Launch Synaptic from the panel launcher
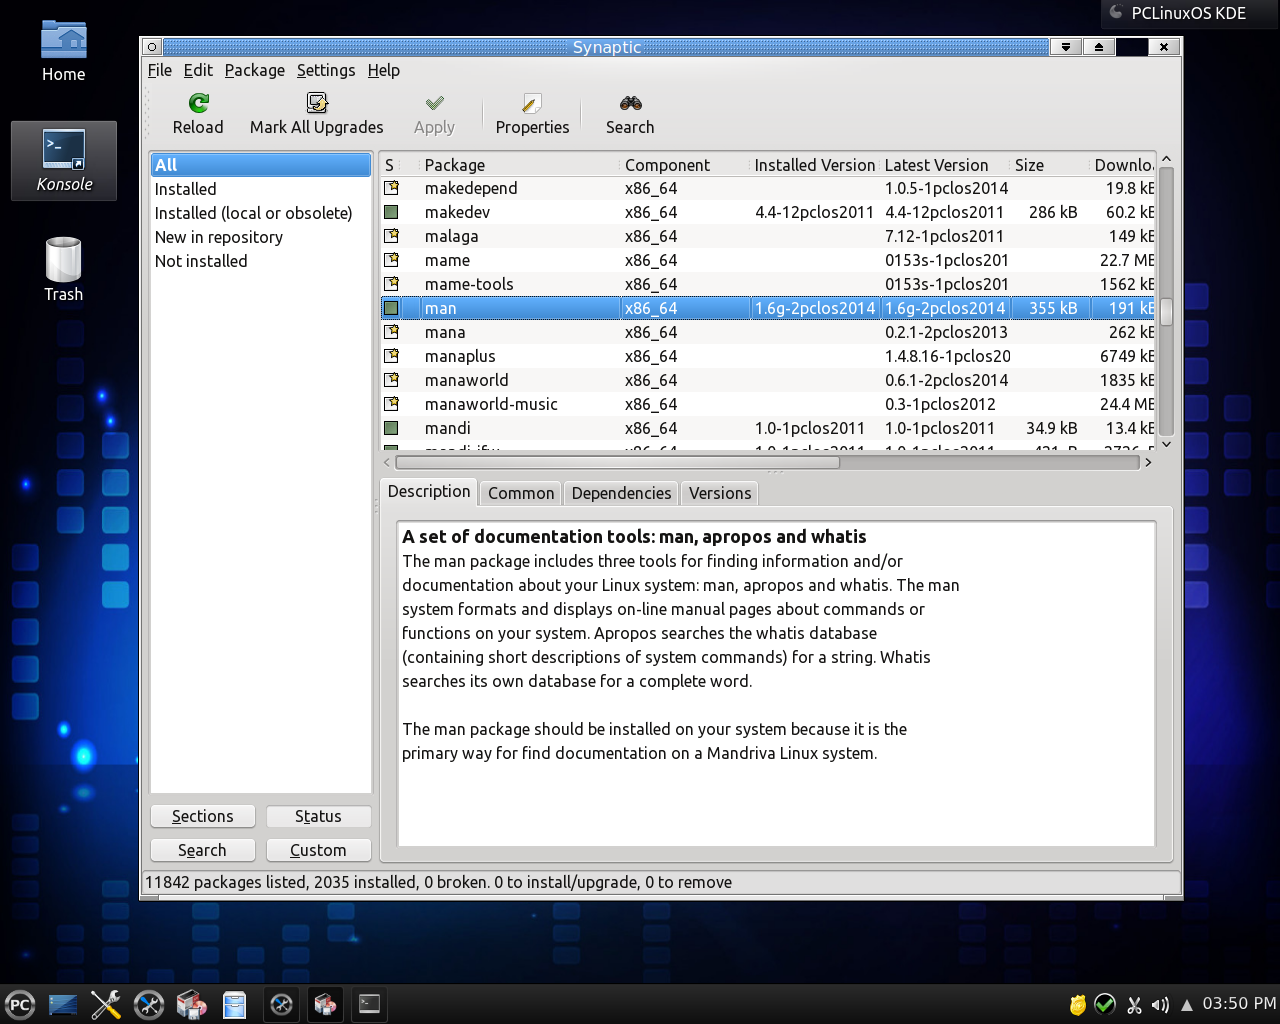The height and width of the screenshot is (1024, 1280). [191, 1005]
